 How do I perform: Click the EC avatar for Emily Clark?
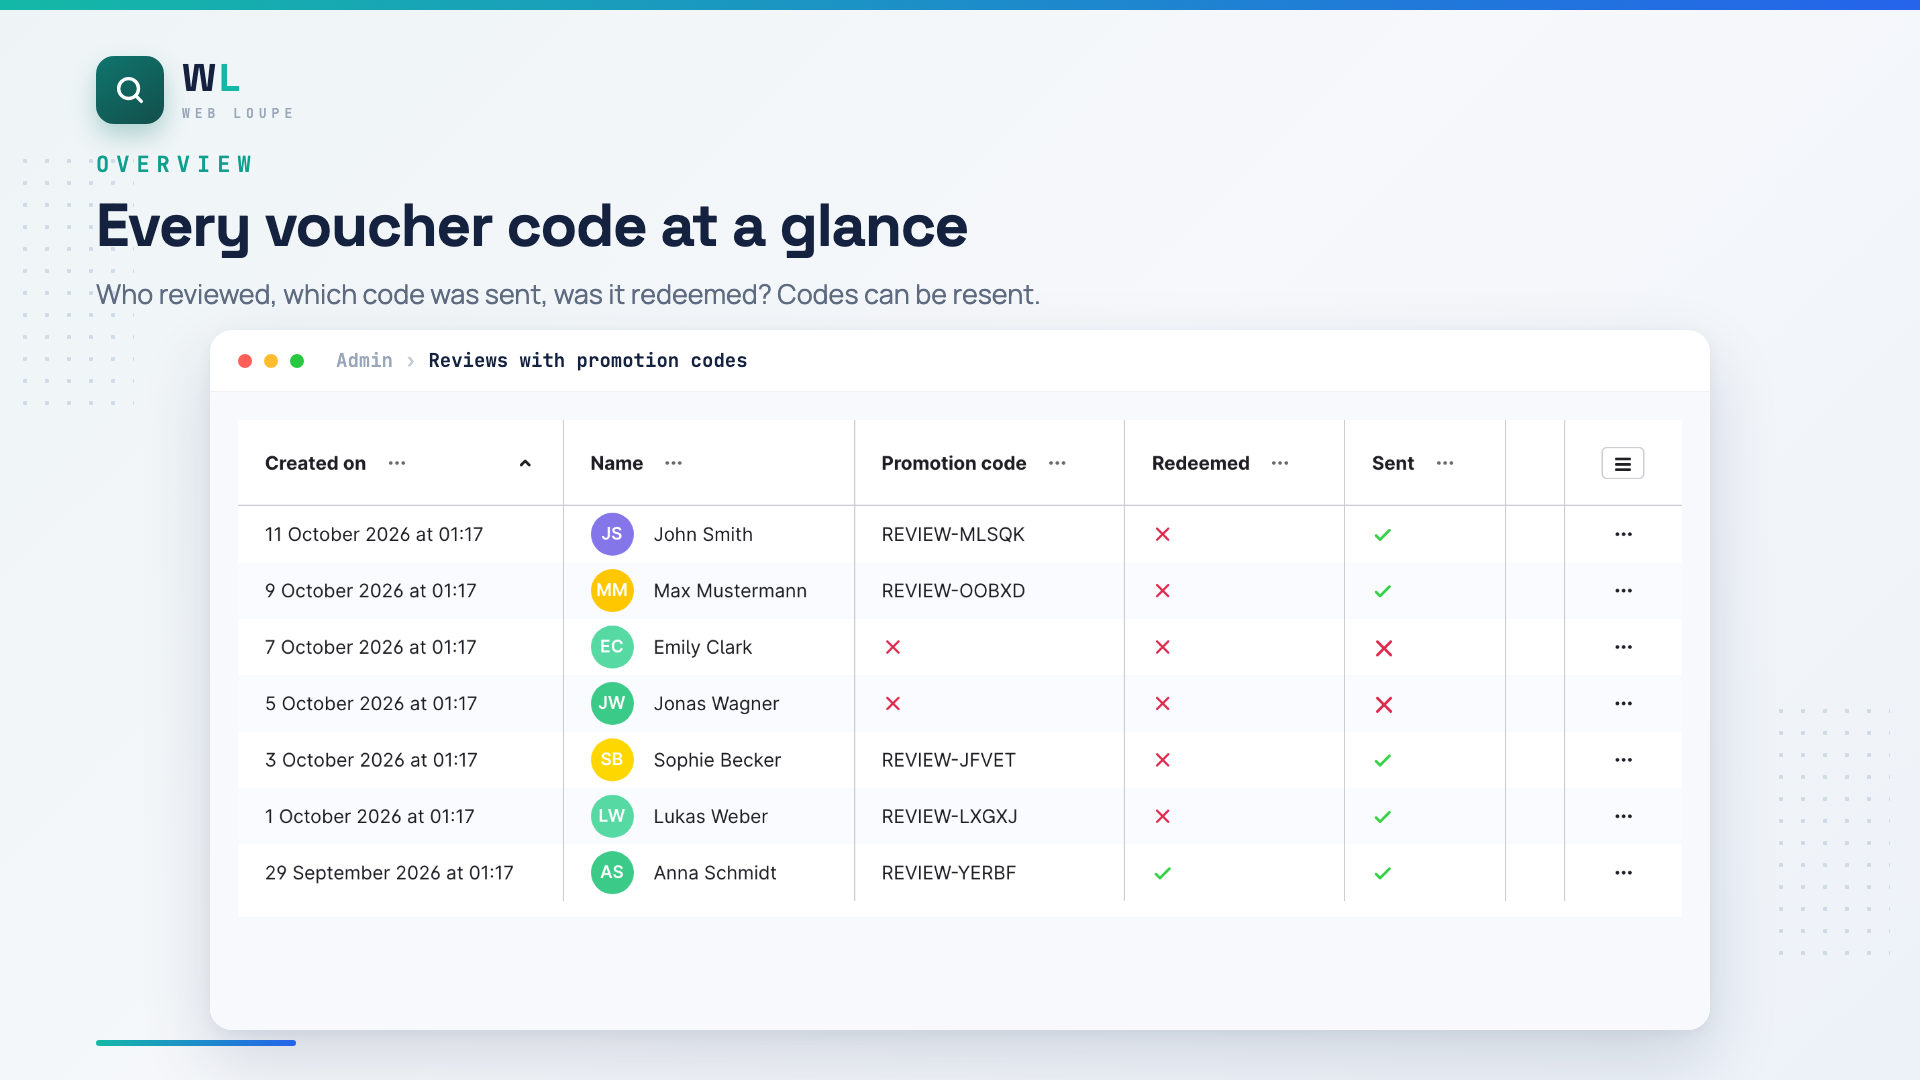pos(612,647)
